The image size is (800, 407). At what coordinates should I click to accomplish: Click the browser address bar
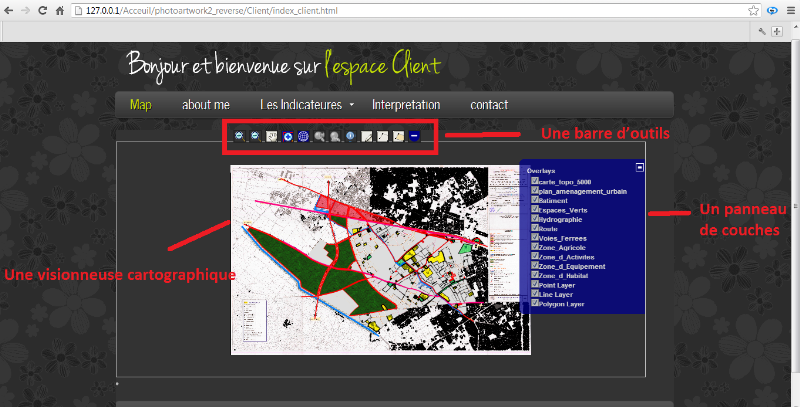point(400,10)
